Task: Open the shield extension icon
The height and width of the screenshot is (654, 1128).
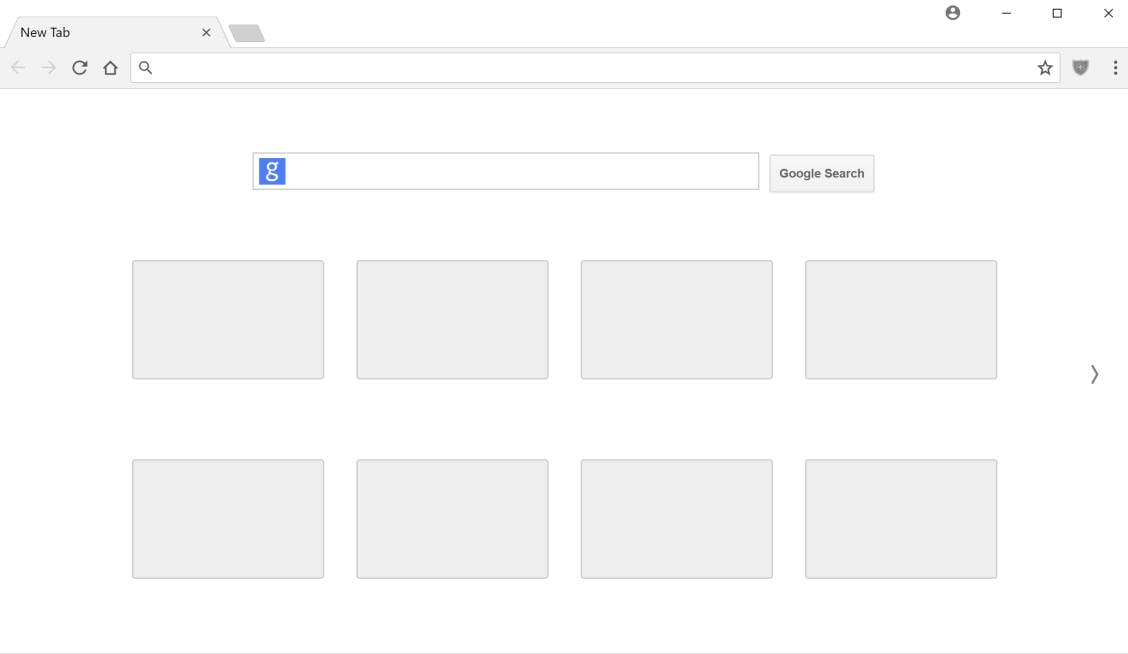Action: coord(1081,68)
